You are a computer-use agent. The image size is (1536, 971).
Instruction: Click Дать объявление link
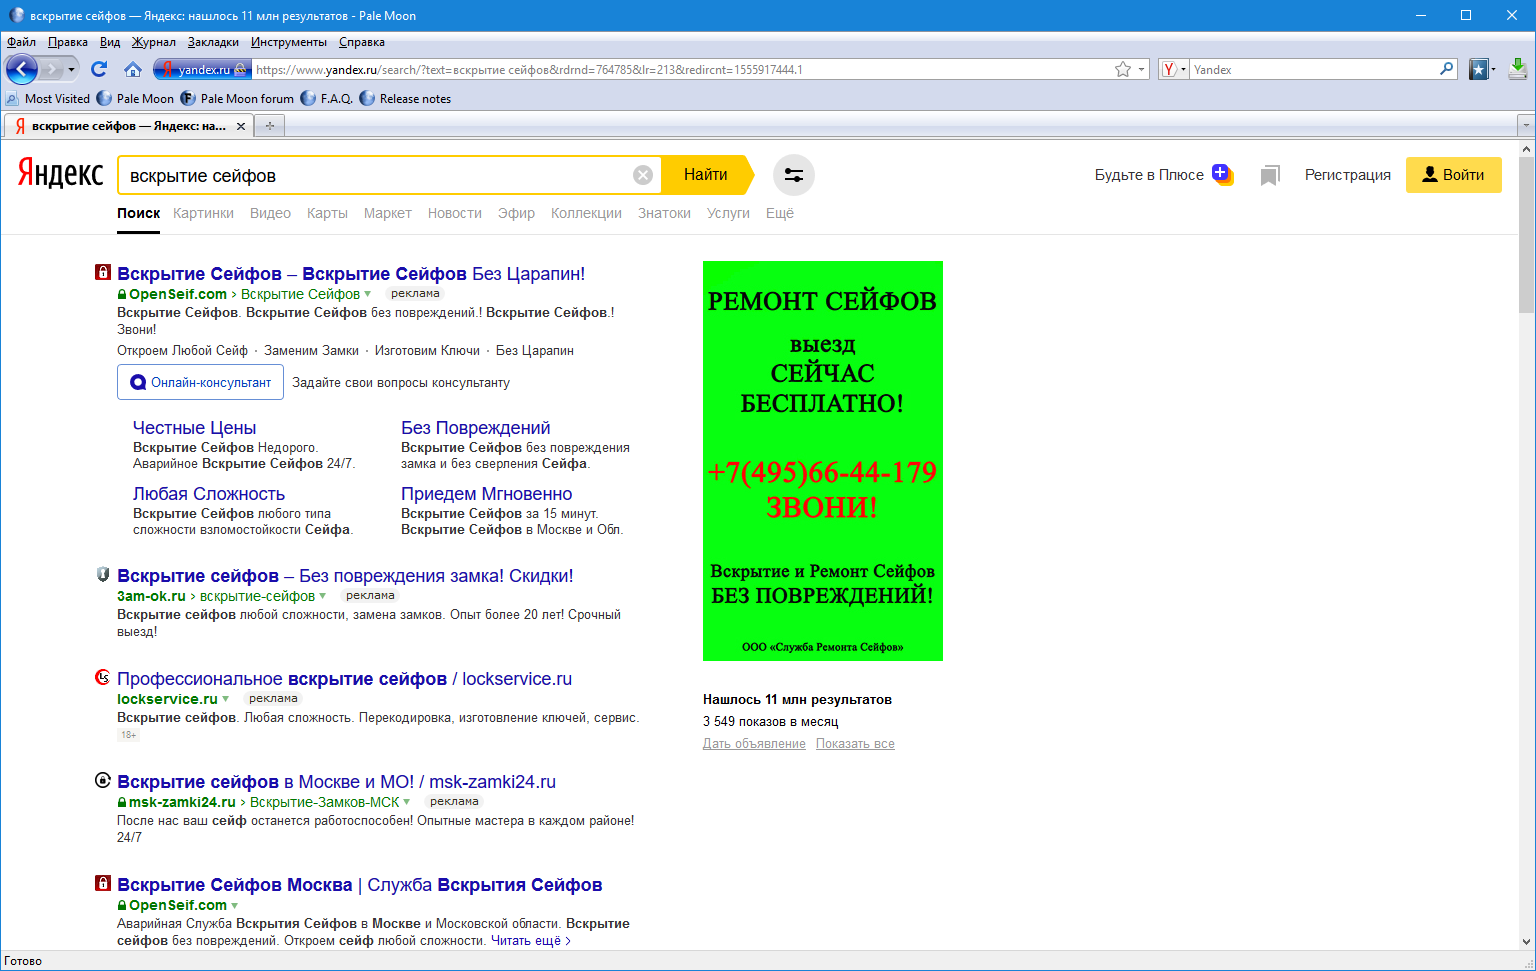pyautogui.click(x=754, y=744)
